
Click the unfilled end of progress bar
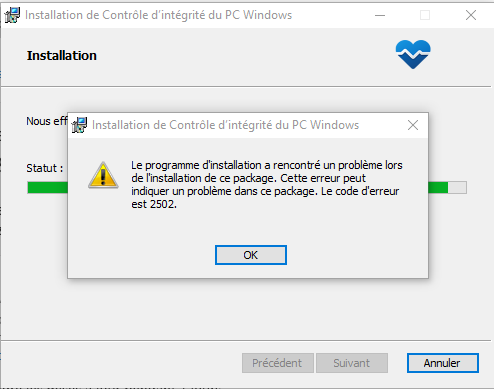tap(457, 188)
